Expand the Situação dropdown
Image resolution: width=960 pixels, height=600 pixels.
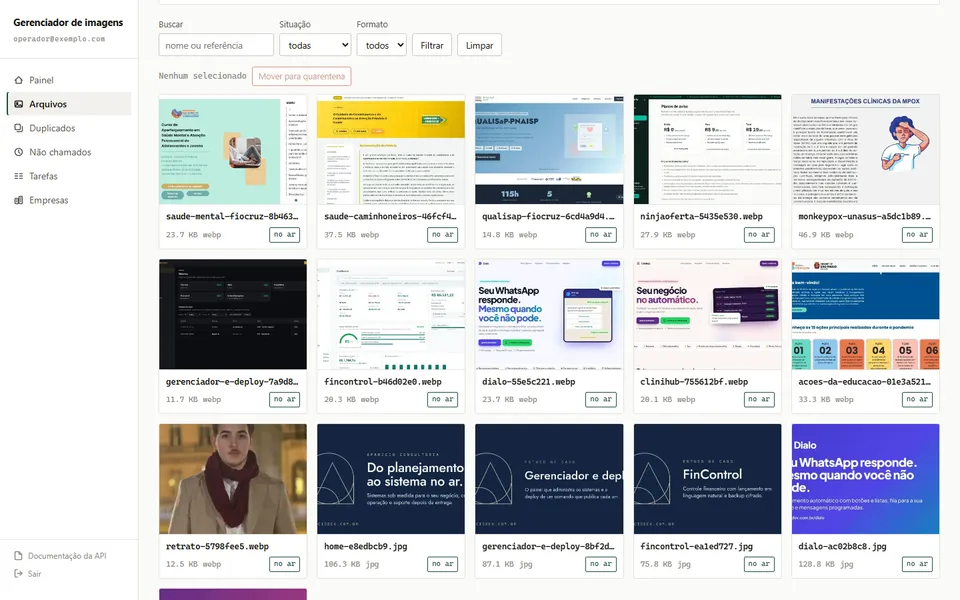pyautogui.click(x=315, y=45)
